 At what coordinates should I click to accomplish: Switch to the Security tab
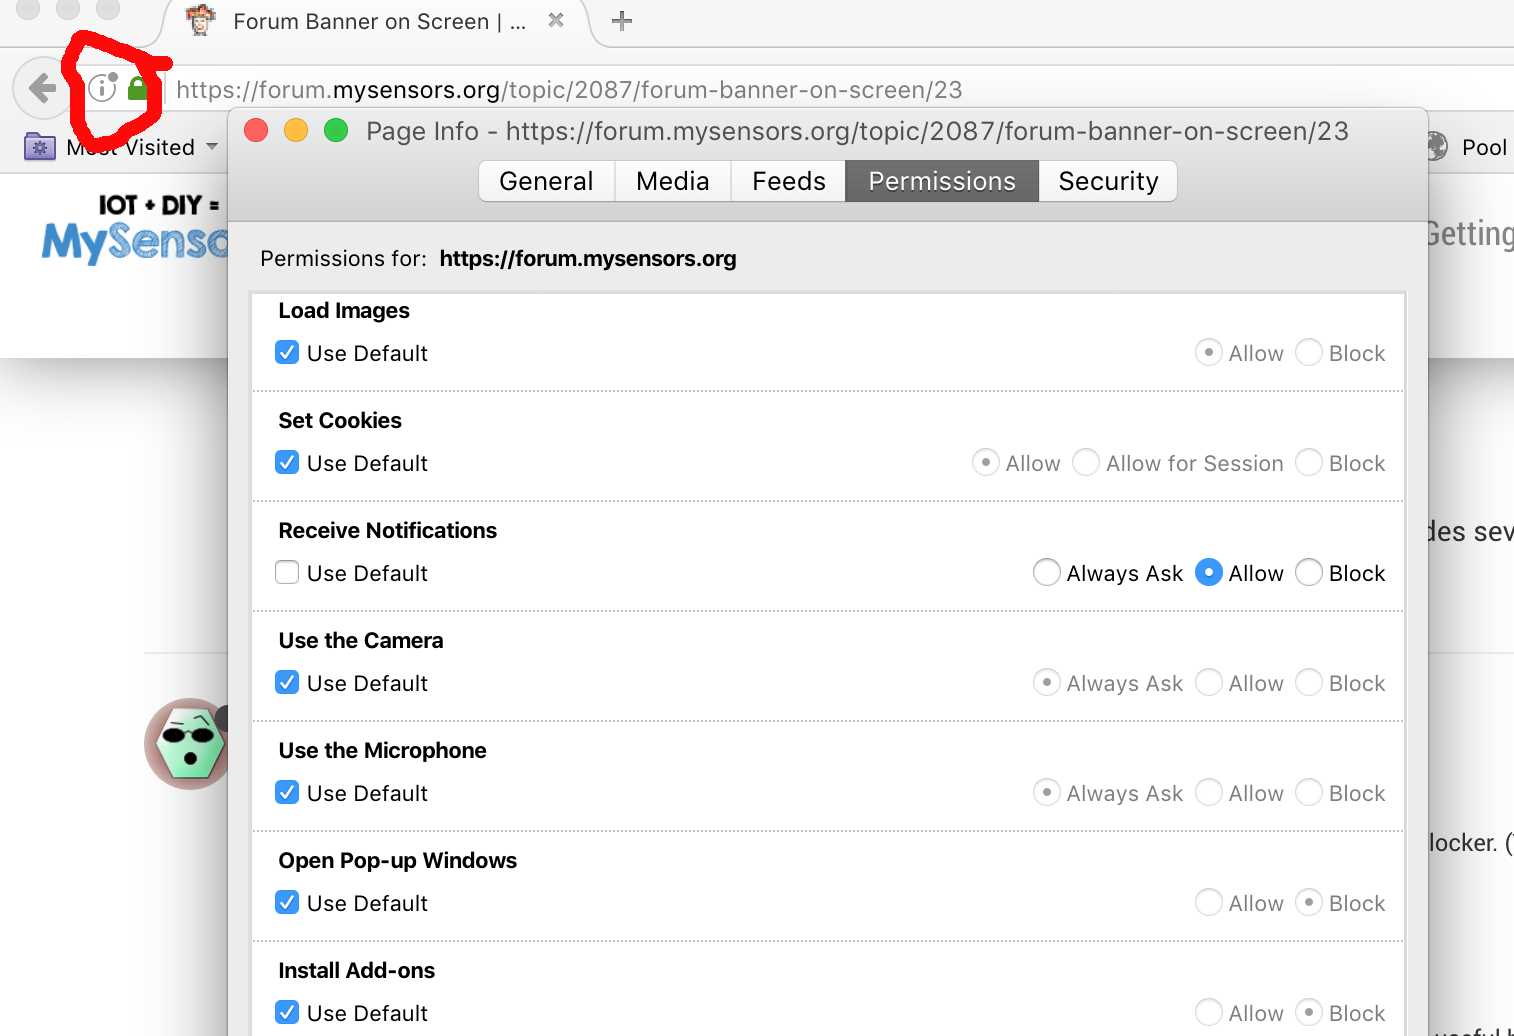[x=1108, y=181]
